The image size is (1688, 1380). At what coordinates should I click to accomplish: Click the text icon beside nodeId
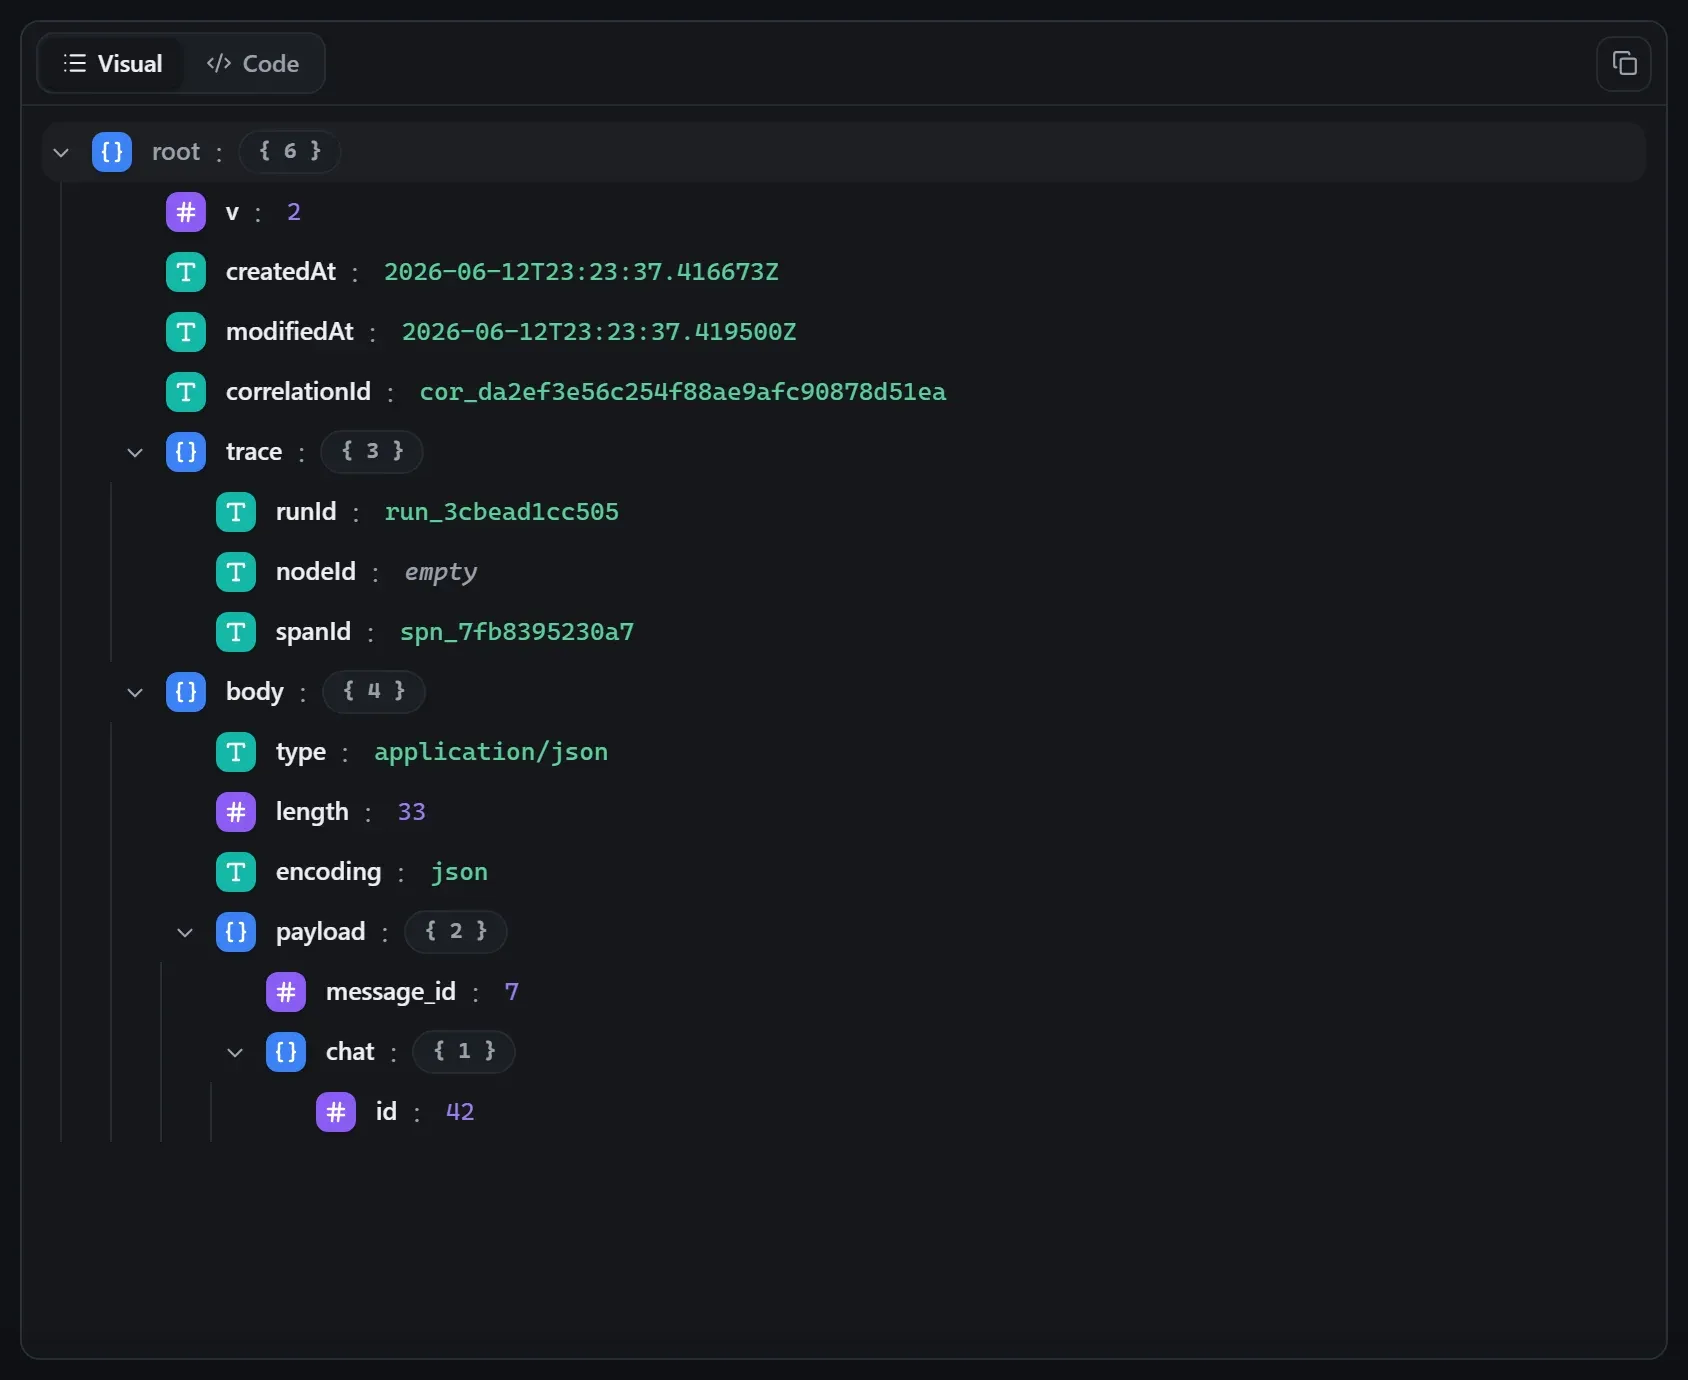tap(236, 572)
